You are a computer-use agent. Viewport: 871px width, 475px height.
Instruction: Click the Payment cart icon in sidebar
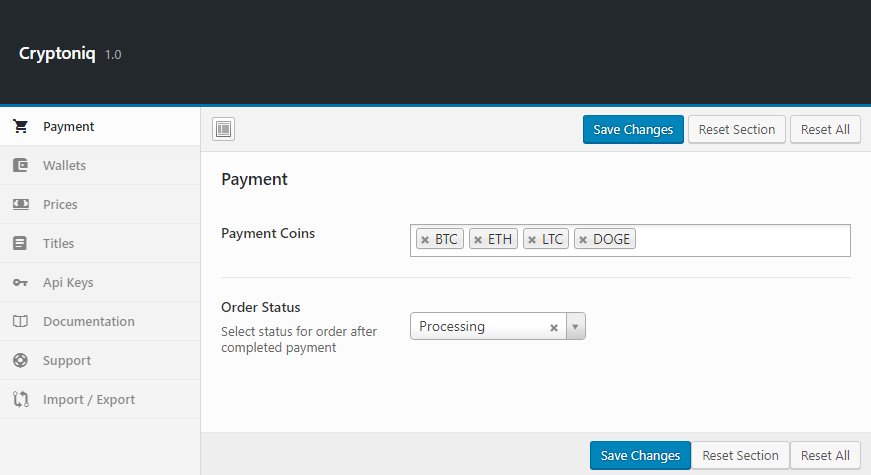tap(20, 127)
